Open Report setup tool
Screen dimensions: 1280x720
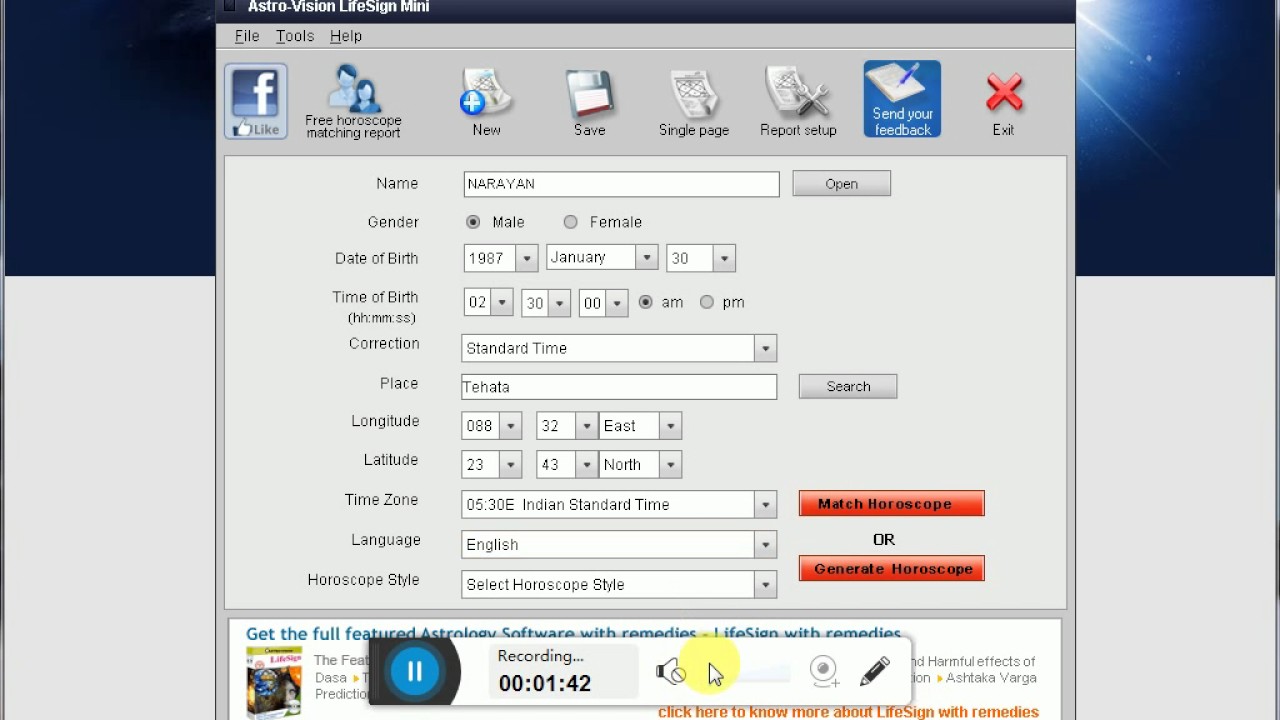798,101
